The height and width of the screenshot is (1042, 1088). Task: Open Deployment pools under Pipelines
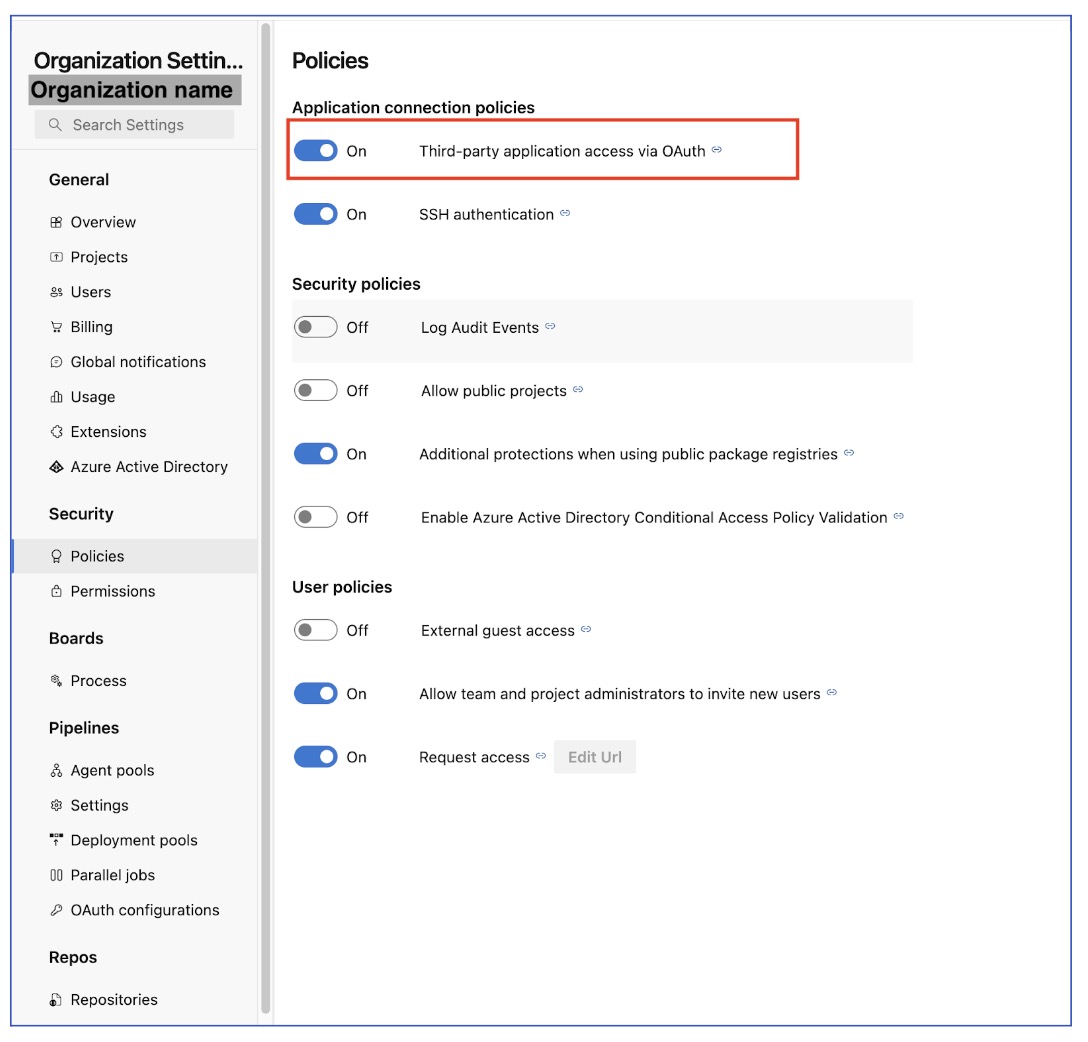(135, 840)
